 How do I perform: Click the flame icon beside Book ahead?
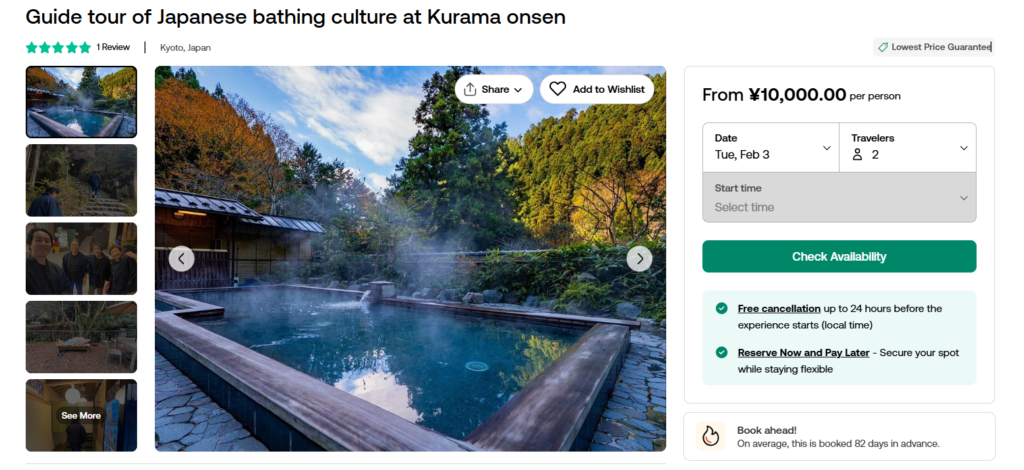pos(710,436)
